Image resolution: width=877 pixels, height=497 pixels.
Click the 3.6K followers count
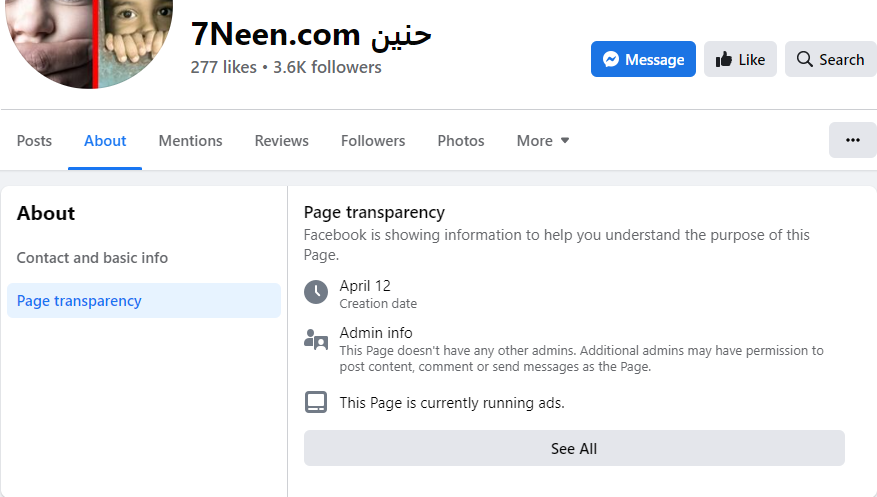click(x=327, y=68)
